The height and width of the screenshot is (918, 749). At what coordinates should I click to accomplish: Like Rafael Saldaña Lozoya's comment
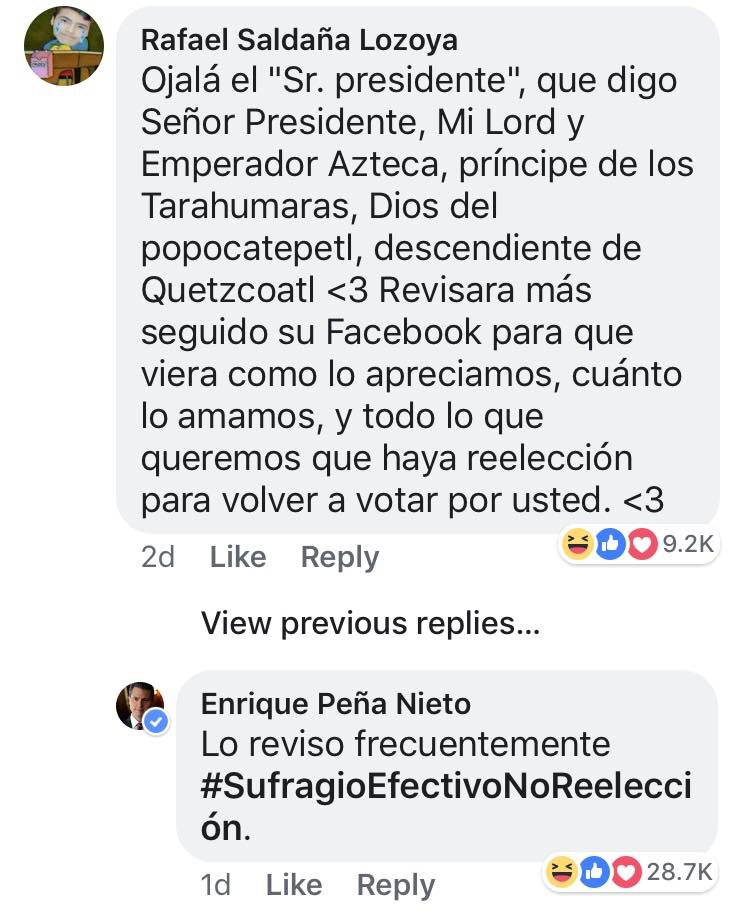click(x=238, y=557)
